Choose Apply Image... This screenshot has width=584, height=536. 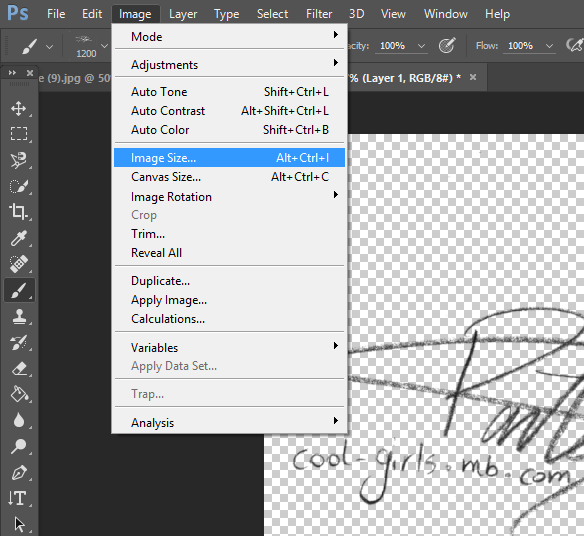229,299
